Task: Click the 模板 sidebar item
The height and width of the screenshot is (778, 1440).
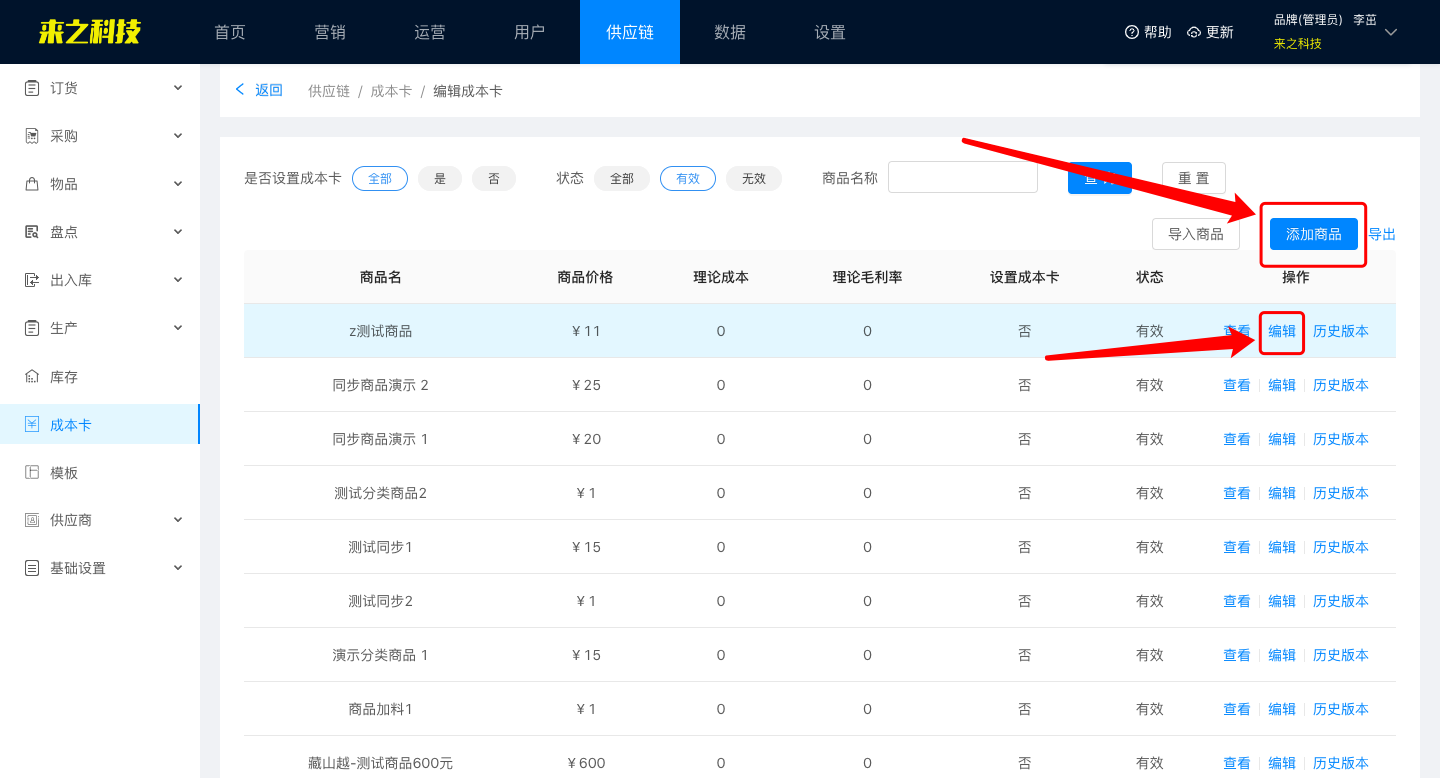Action: click(100, 473)
